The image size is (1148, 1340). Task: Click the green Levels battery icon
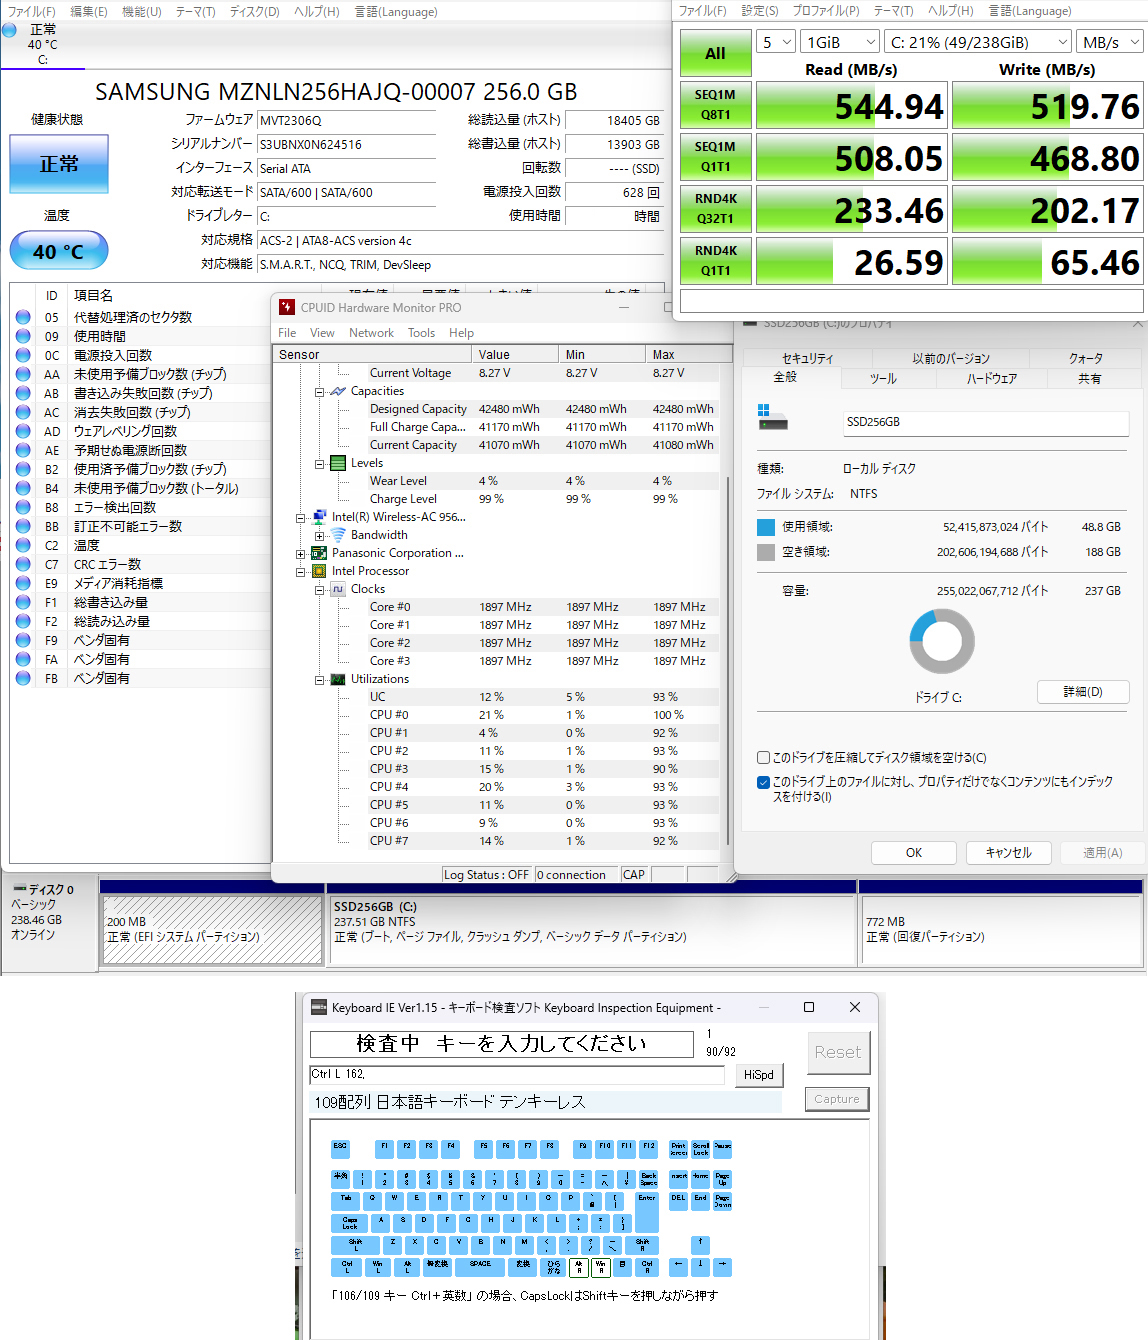(x=338, y=463)
